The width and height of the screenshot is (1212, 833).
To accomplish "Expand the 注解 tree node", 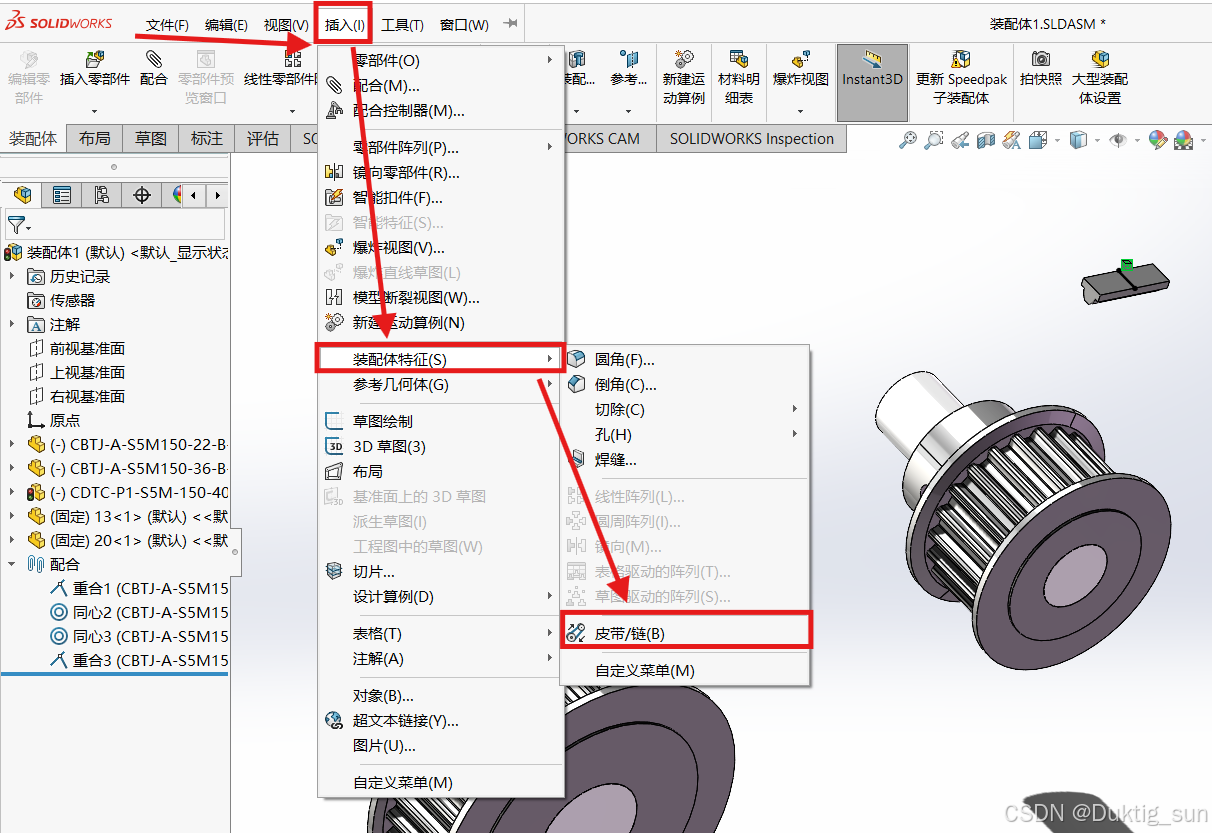I will pos(12,324).
